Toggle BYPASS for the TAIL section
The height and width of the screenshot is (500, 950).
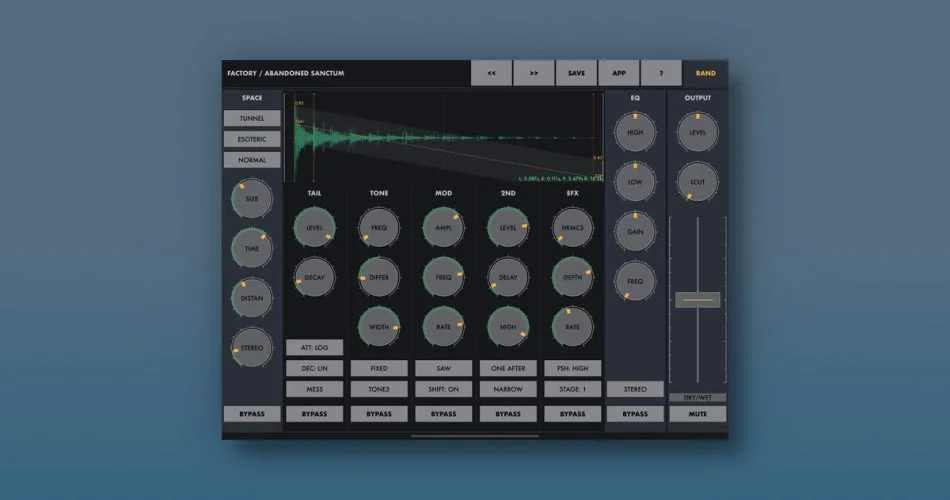(314, 414)
